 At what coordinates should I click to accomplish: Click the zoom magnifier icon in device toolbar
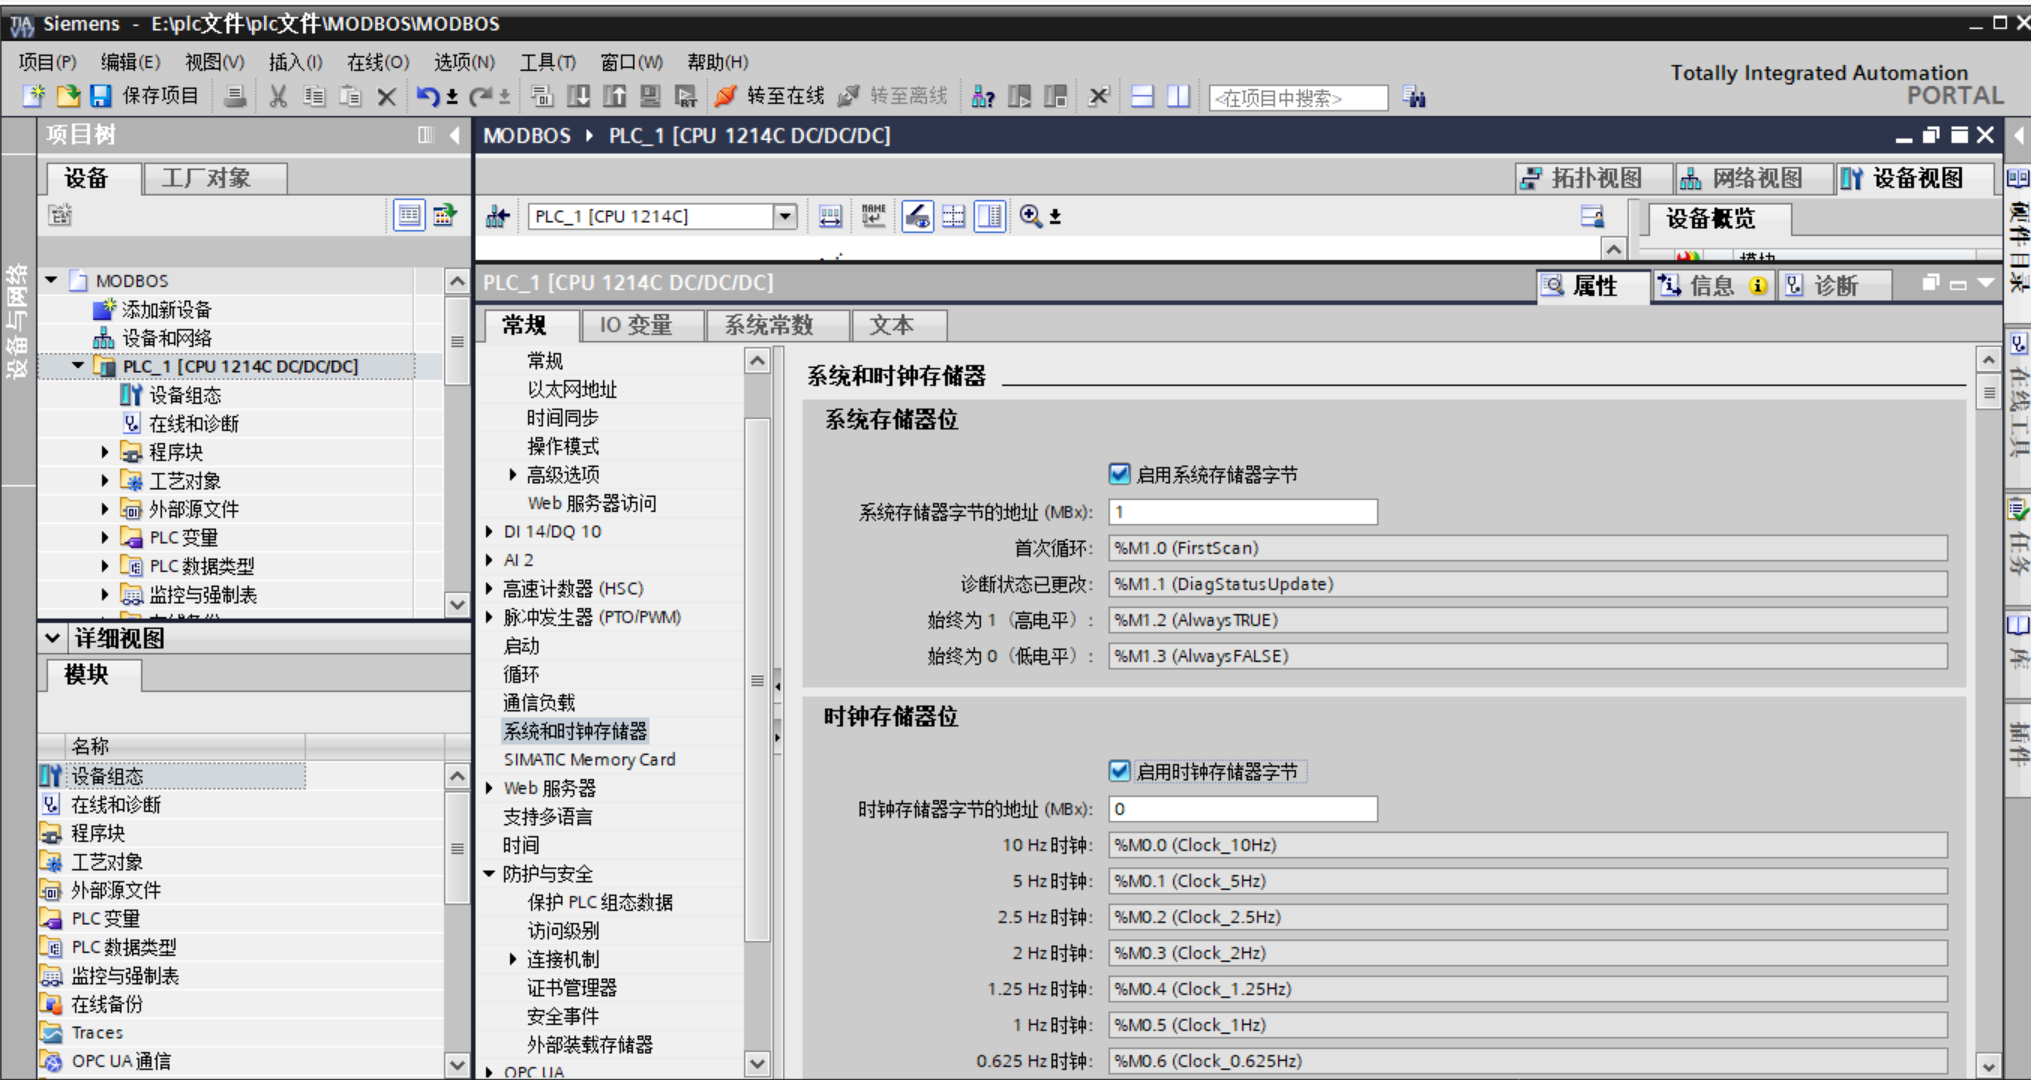pyautogui.click(x=1031, y=216)
